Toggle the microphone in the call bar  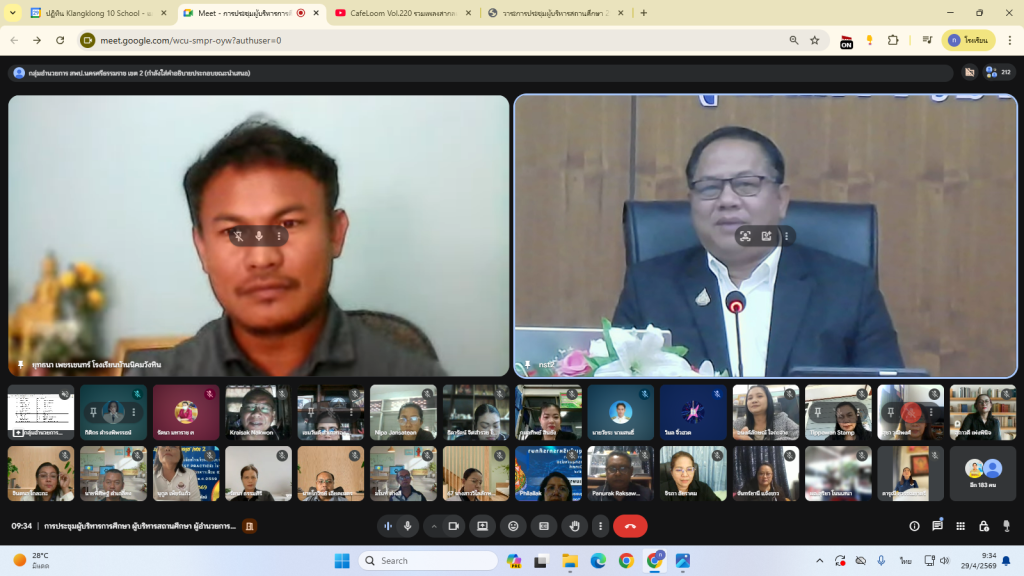tap(407, 526)
